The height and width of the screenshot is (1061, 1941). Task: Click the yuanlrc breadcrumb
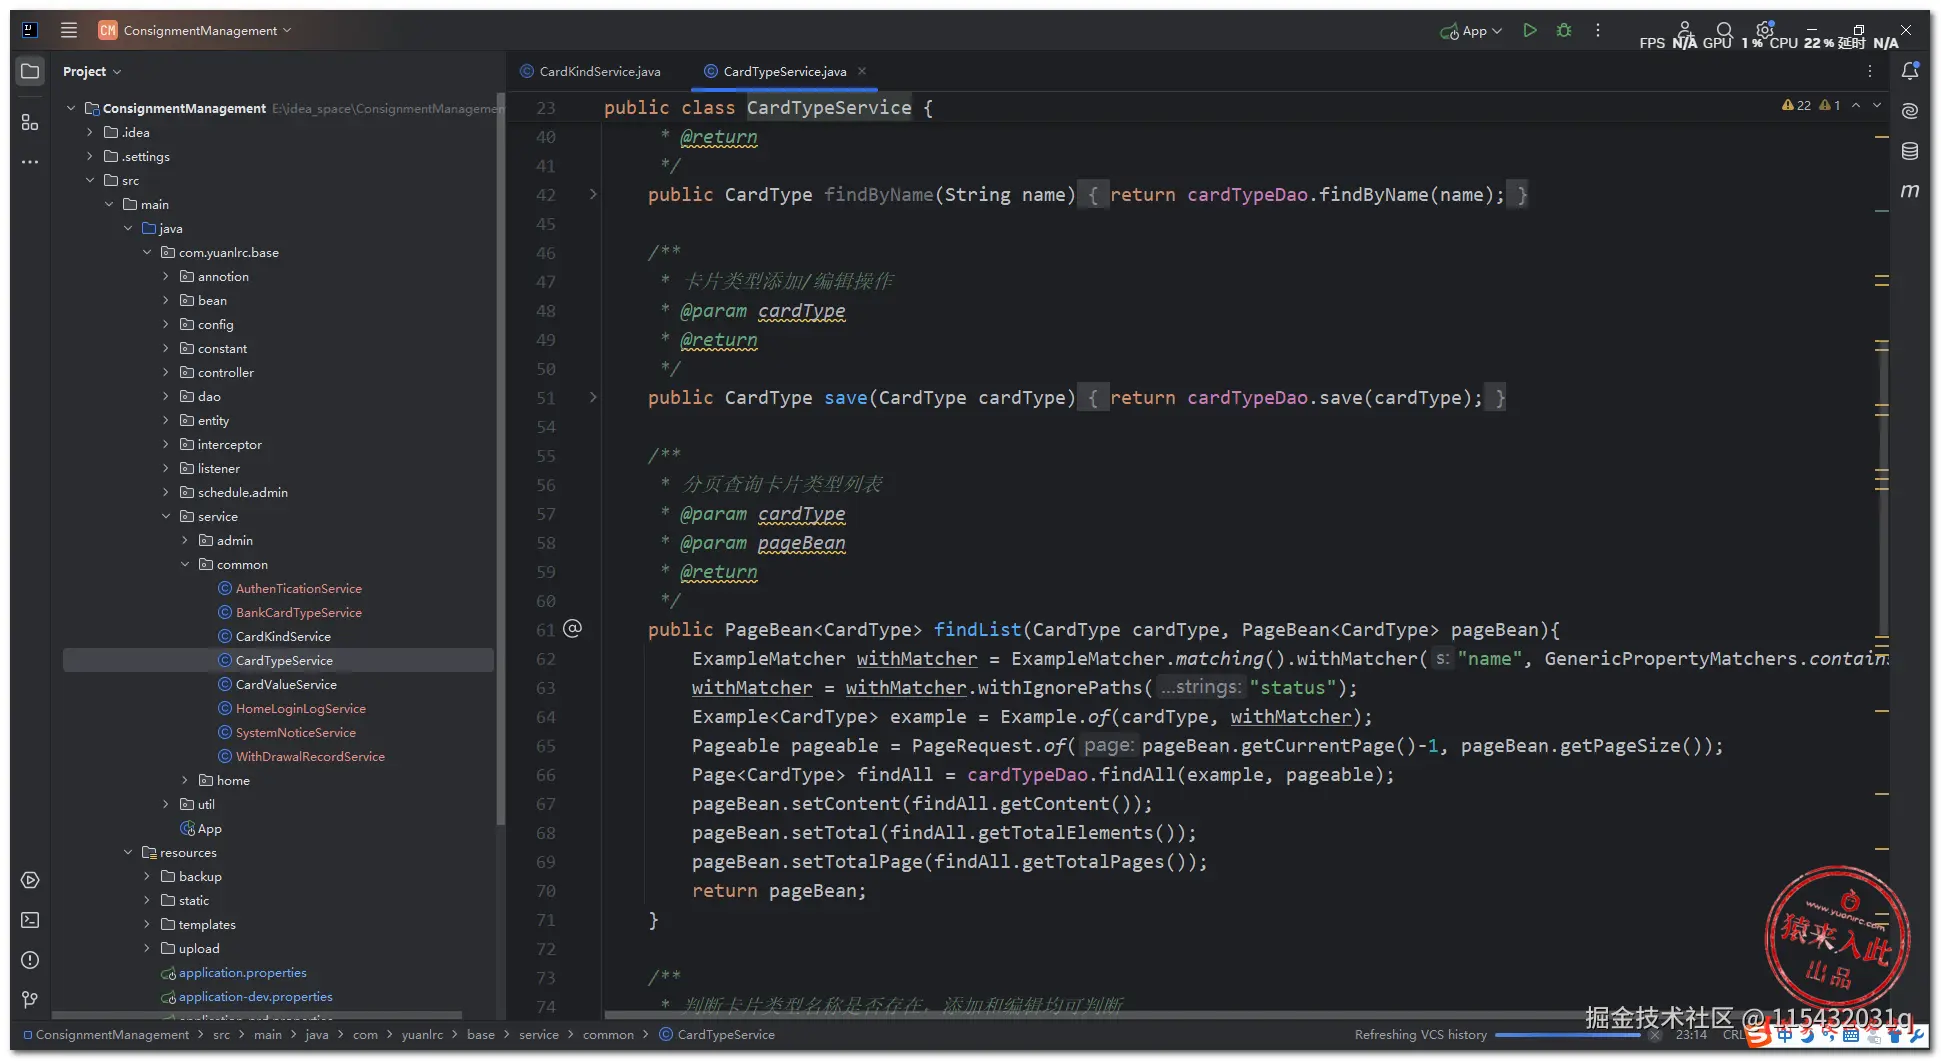(x=422, y=1034)
